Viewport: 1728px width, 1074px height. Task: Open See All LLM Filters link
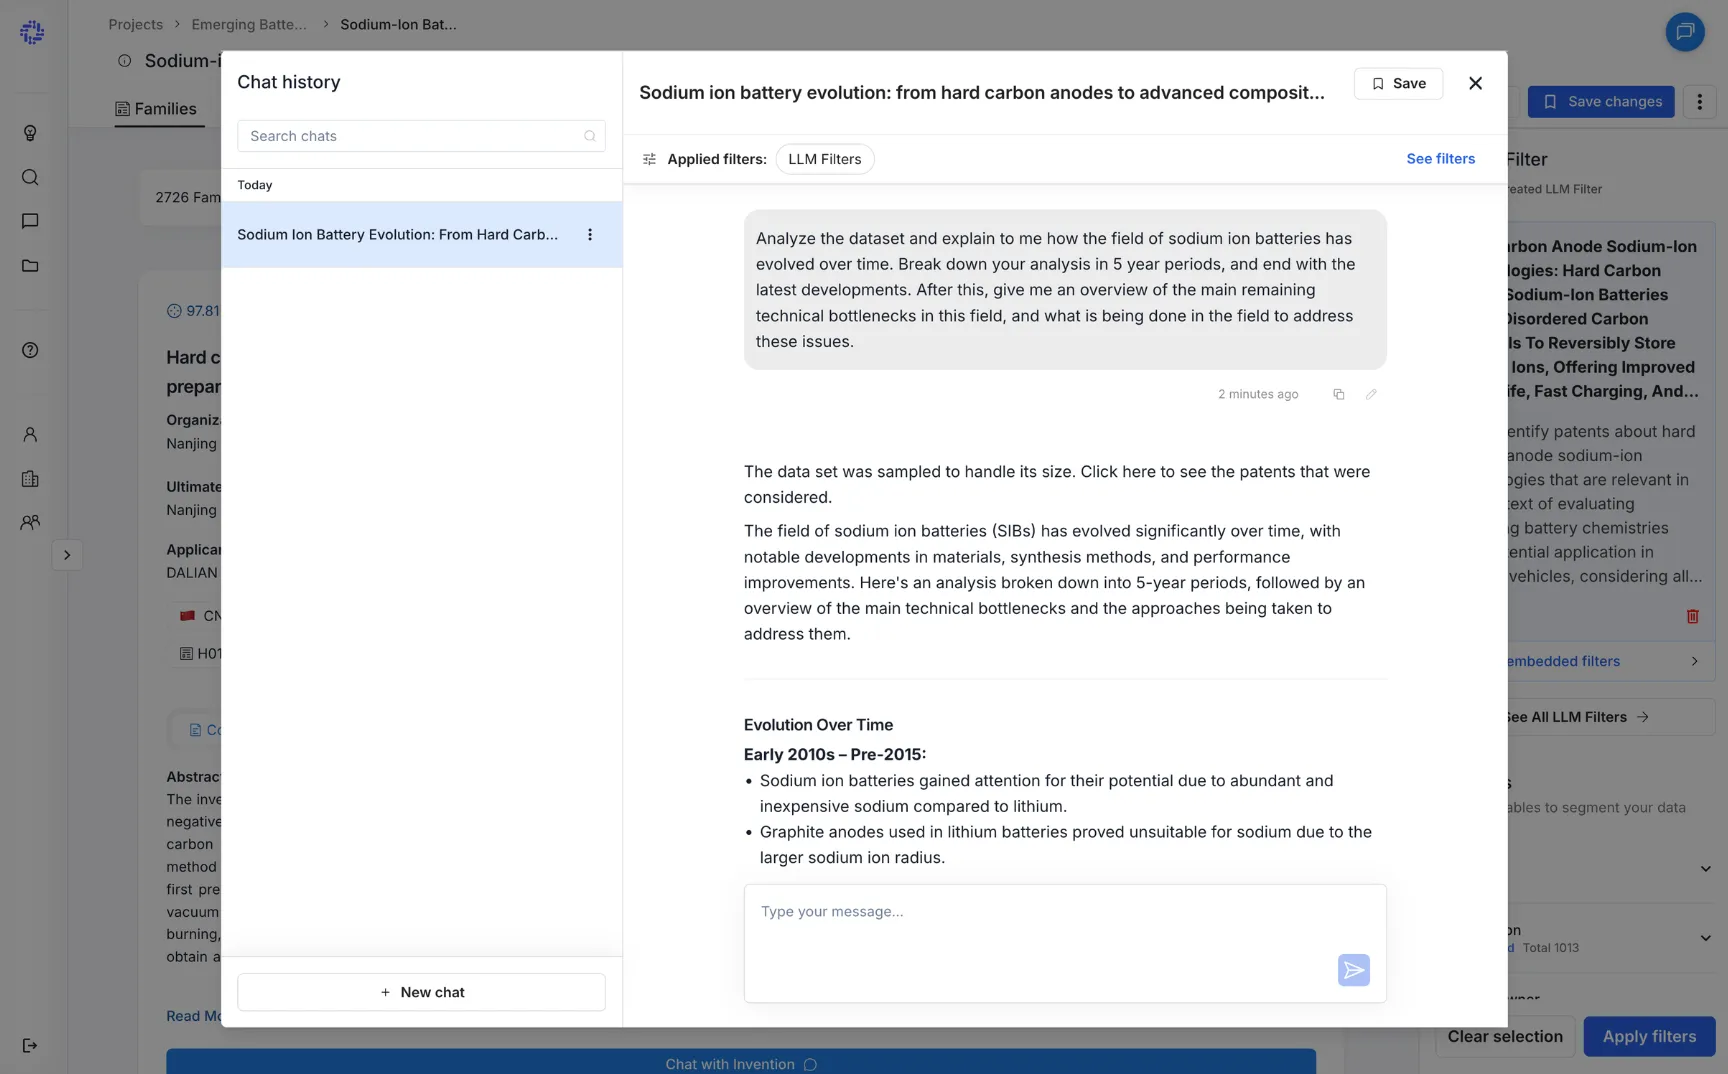1577,716
